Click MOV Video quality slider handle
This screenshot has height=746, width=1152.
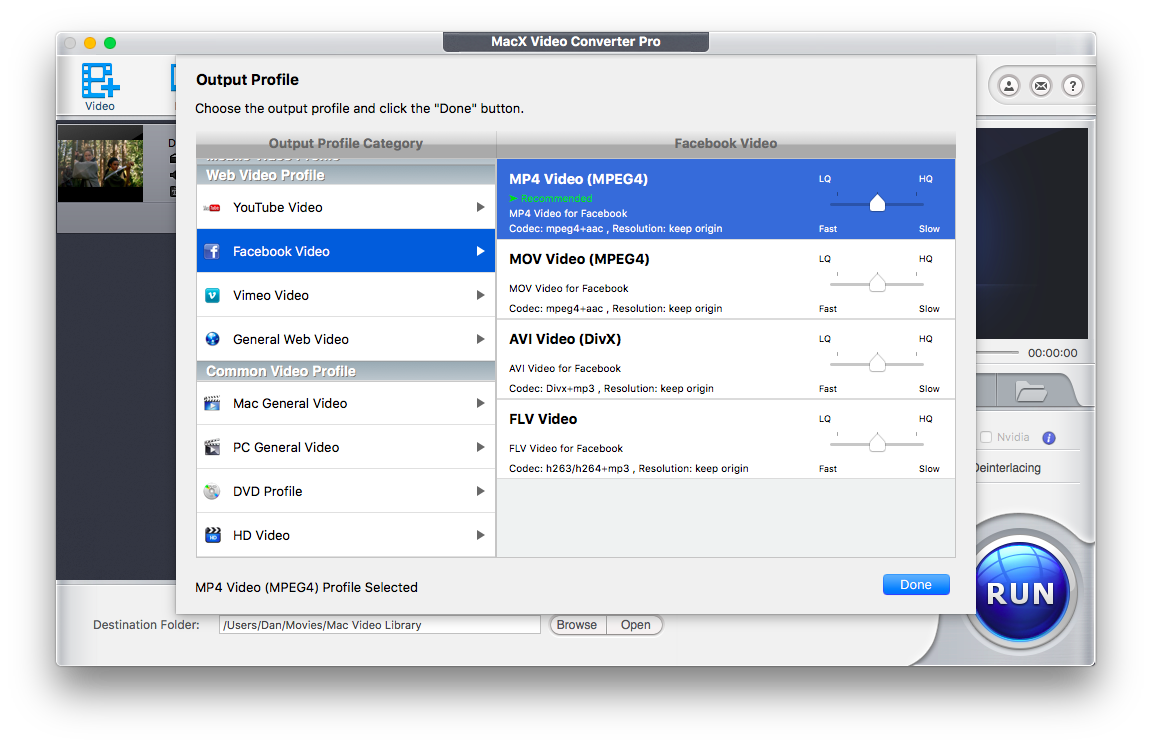click(x=877, y=283)
